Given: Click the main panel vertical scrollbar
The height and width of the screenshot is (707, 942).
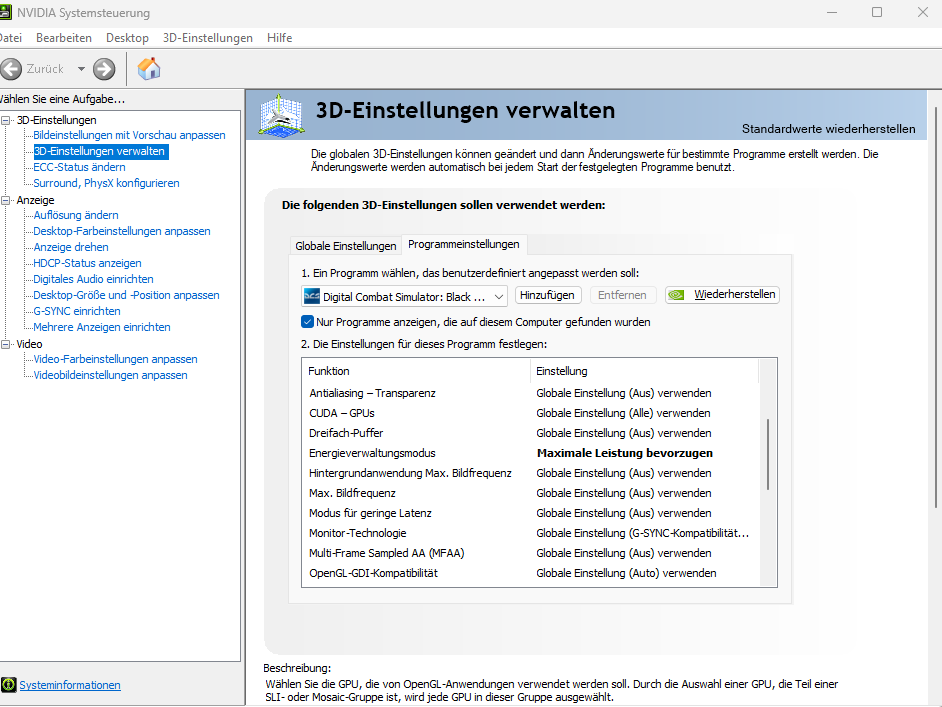Looking at the screenshot, I should (x=935, y=308).
